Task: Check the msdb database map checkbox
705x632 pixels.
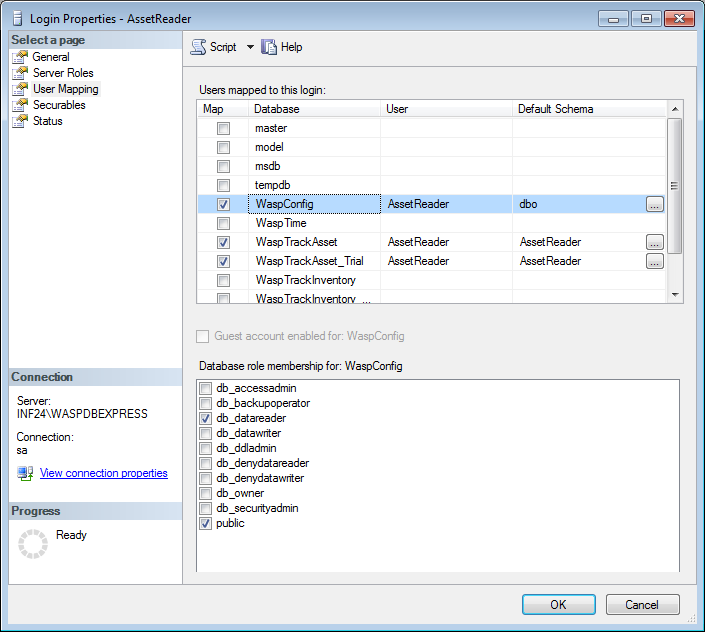Action: pos(223,166)
